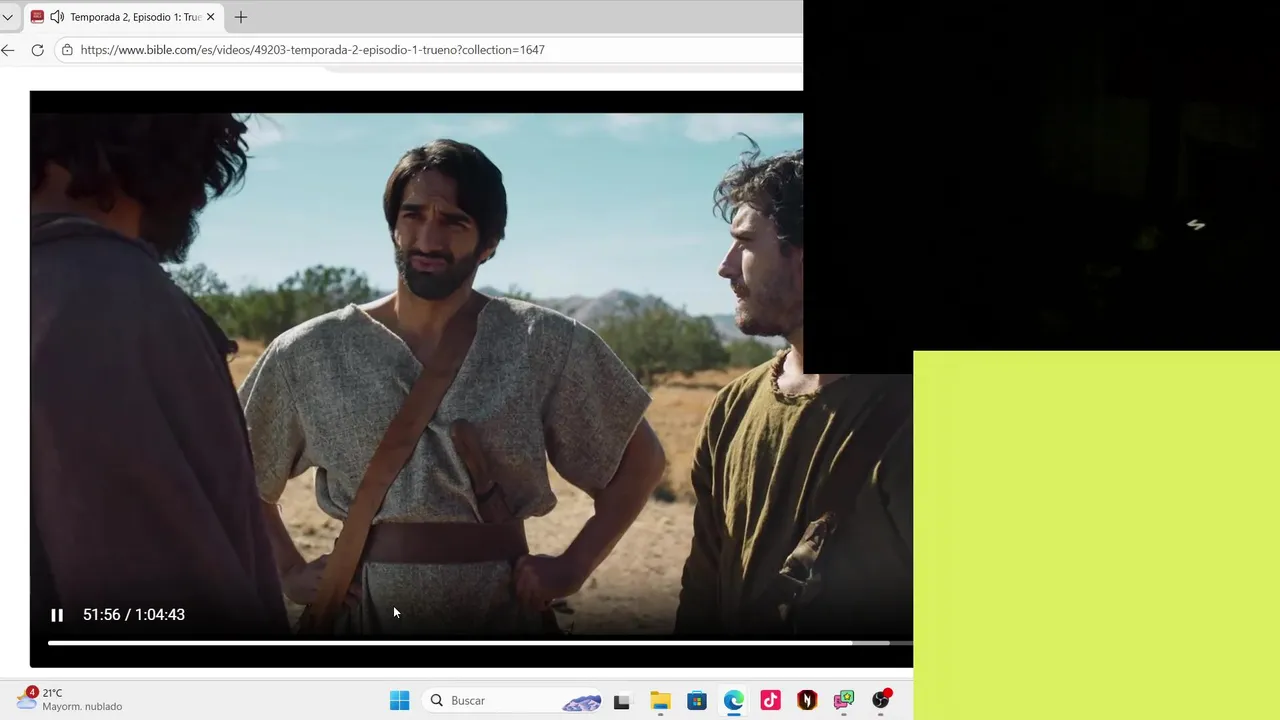Open Microsoft Store from the taskbar
This screenshot has width=1280, height=720.
(x=697, y=700)
